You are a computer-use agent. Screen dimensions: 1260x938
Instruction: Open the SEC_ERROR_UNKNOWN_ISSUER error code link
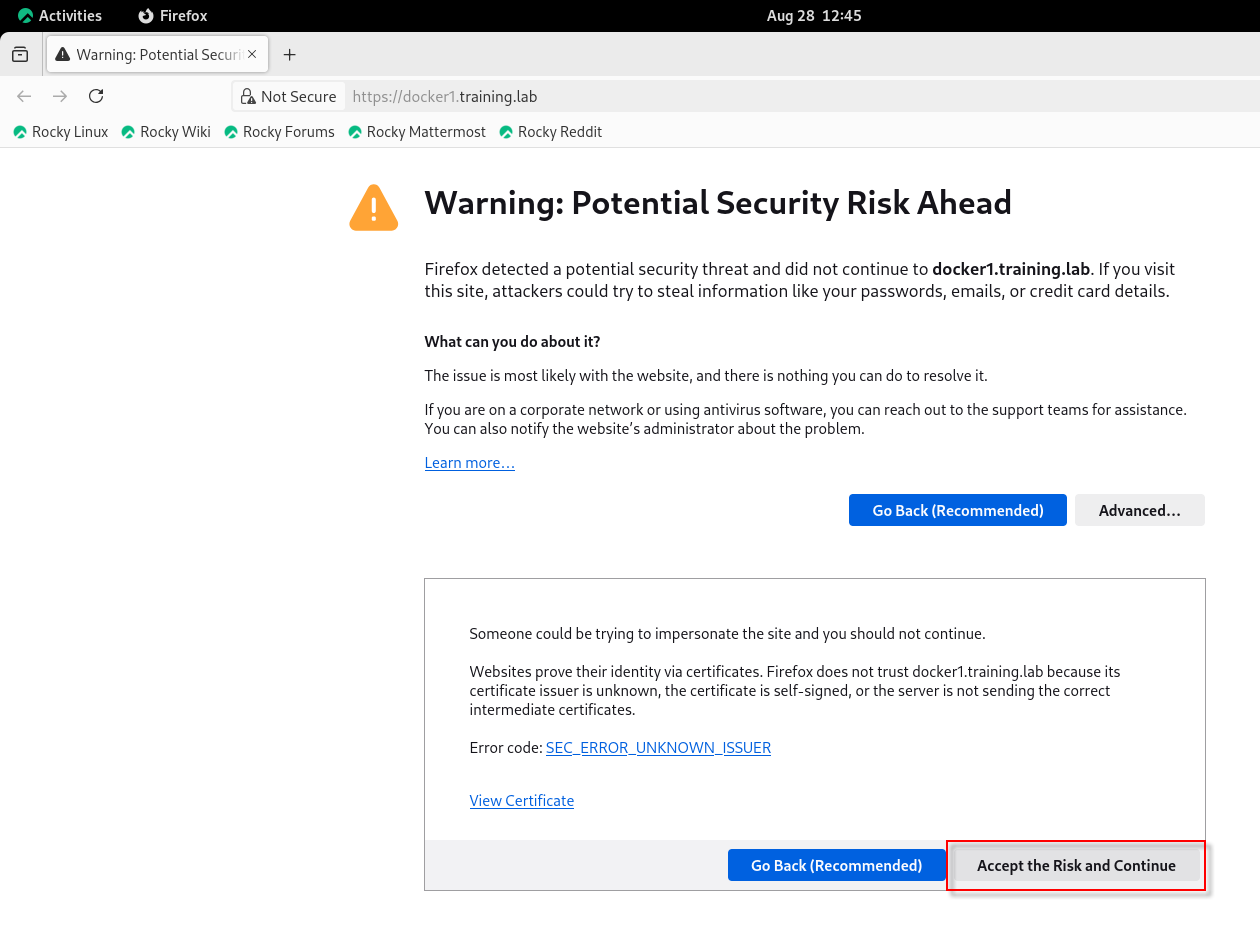coord(658,748)
